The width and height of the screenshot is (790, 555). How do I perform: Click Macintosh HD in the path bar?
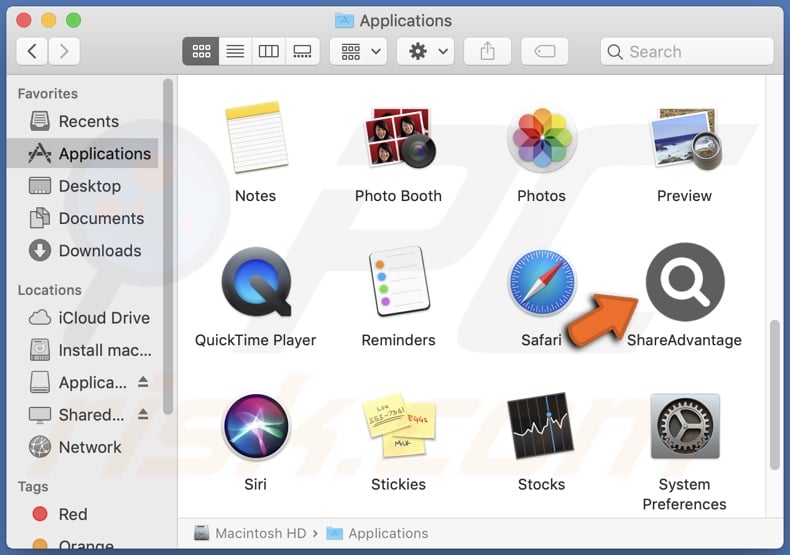pyautogui.click(x=251, y=533)
